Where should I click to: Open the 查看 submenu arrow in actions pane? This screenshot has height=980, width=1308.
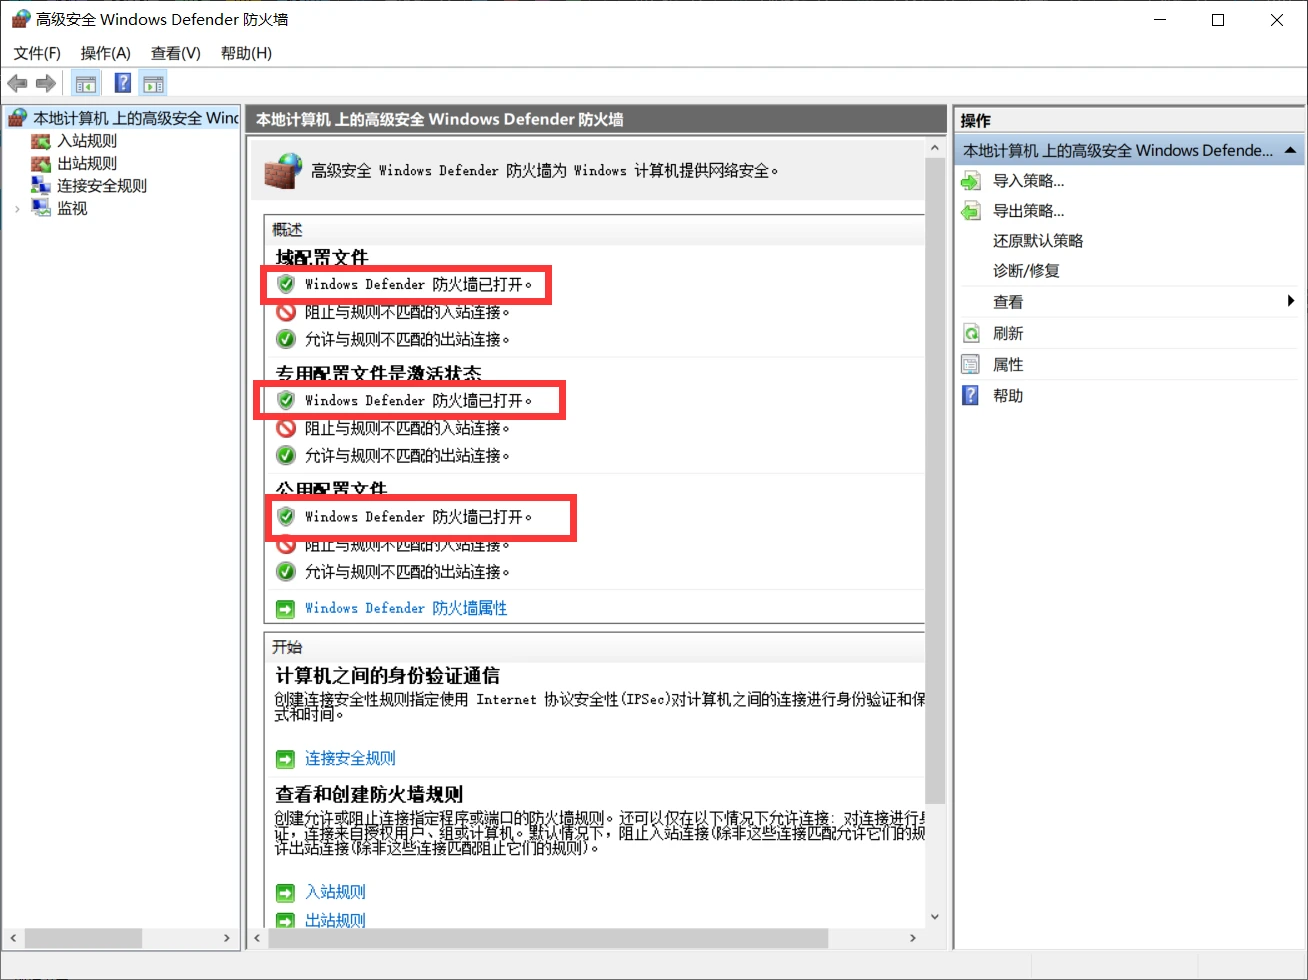pyautogui.click(x=1291, y=301)
